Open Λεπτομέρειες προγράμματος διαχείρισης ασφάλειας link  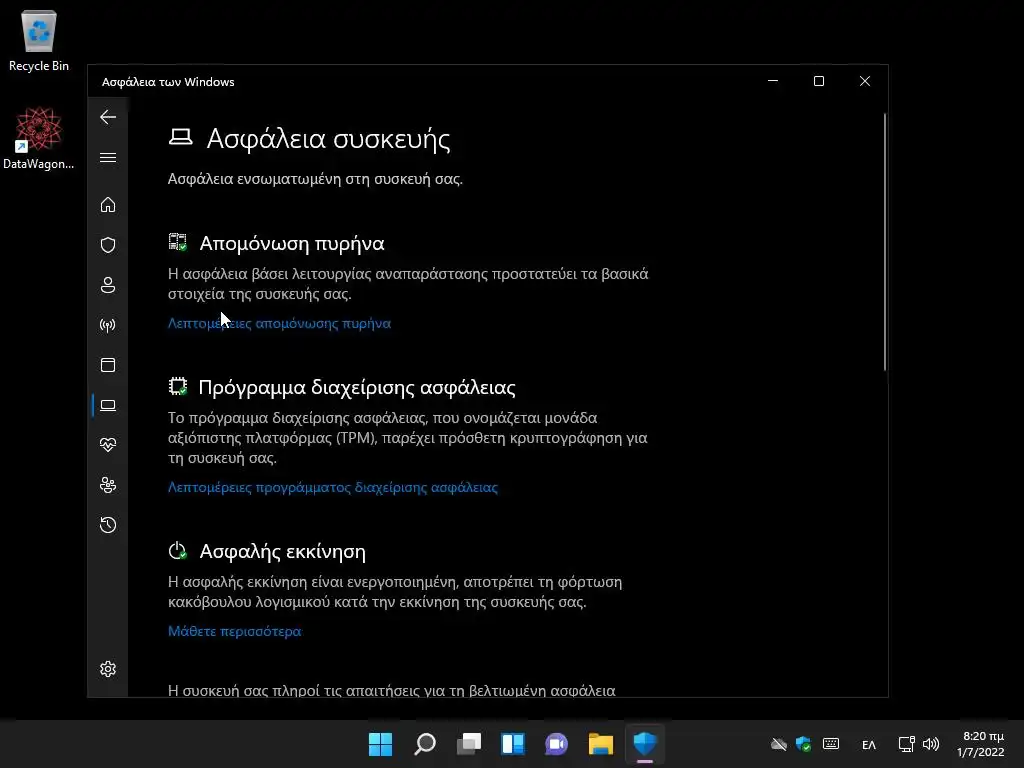pyautogui.click(x=332, y=487)
